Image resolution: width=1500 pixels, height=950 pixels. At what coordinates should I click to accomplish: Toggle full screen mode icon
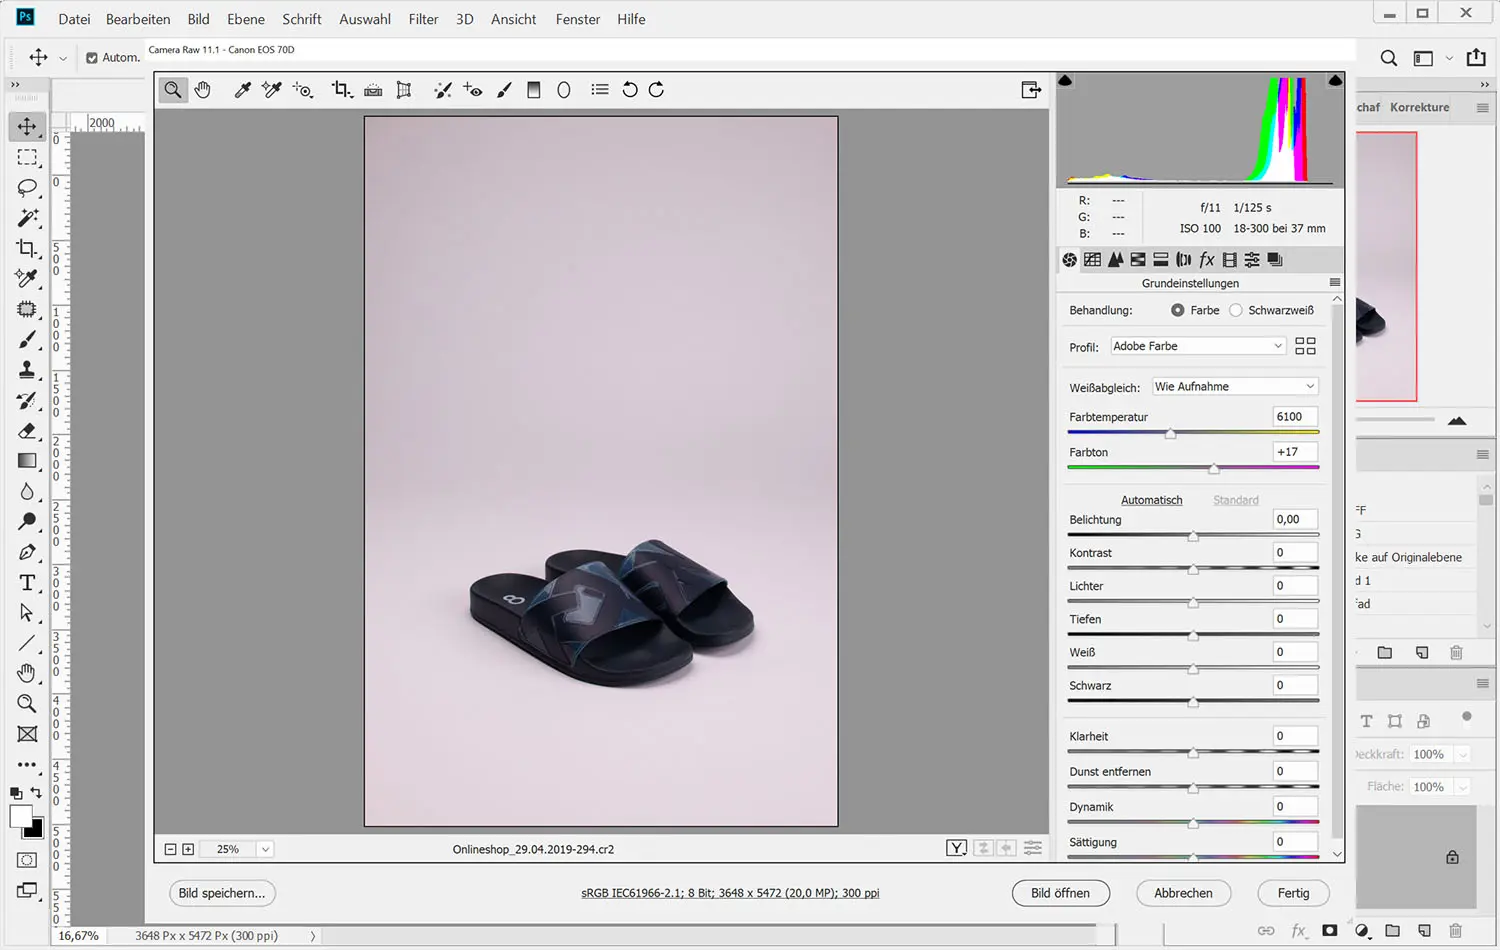[1031, 90]
